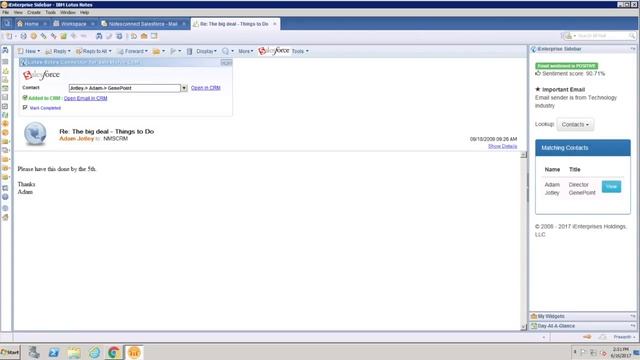This screenshot has height=360, width=640.
Task: Click the Contact combo box field
Action: click(x=124, y=88)
